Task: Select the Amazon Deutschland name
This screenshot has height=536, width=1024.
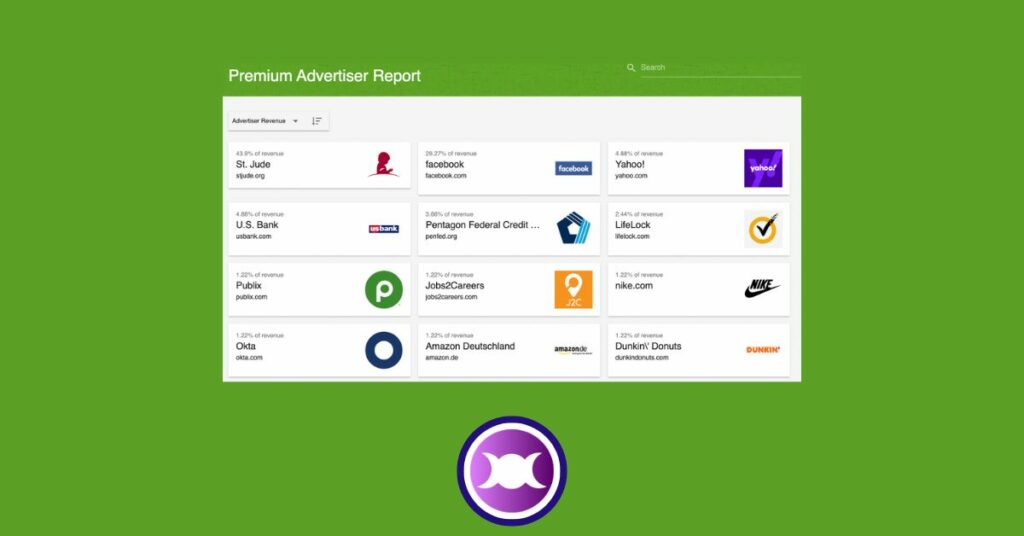Action: coord(470,346)
